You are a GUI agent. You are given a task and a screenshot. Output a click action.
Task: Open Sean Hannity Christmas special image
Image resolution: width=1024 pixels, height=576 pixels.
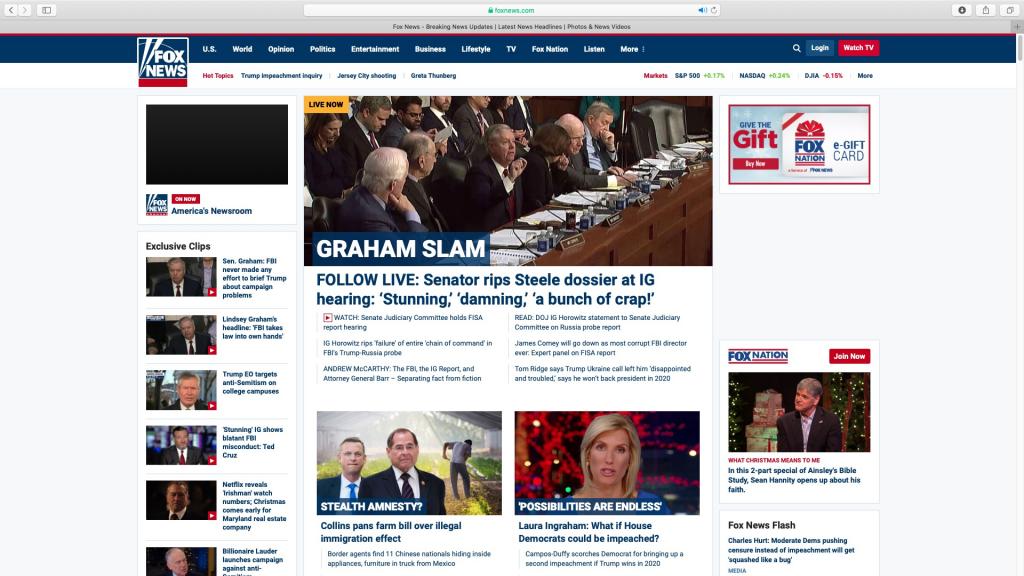799,412
